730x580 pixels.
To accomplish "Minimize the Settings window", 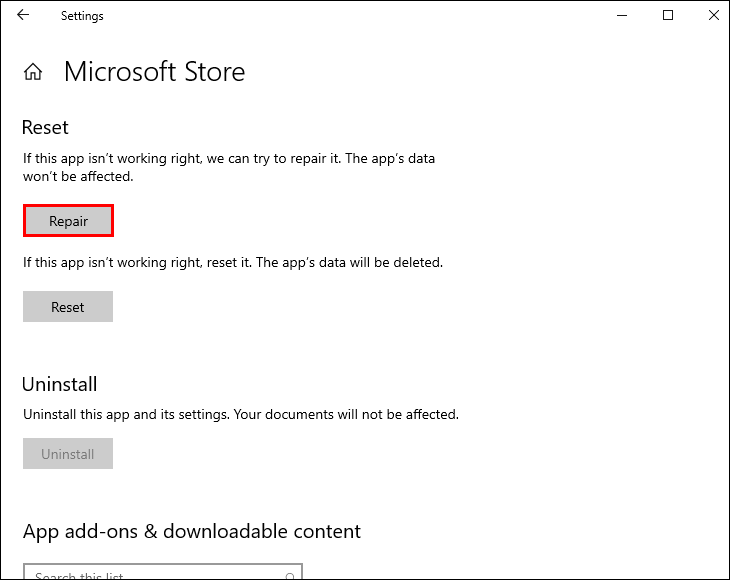I will tap(622, 16).
